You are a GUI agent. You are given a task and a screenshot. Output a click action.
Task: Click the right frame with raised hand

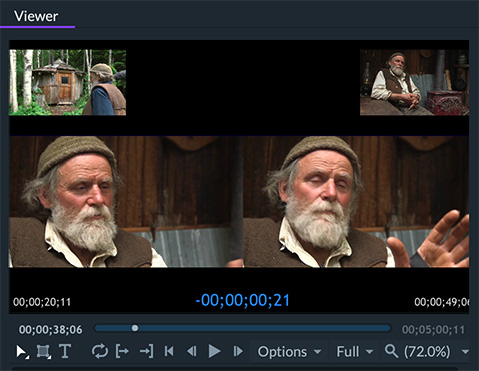(356, 202)
